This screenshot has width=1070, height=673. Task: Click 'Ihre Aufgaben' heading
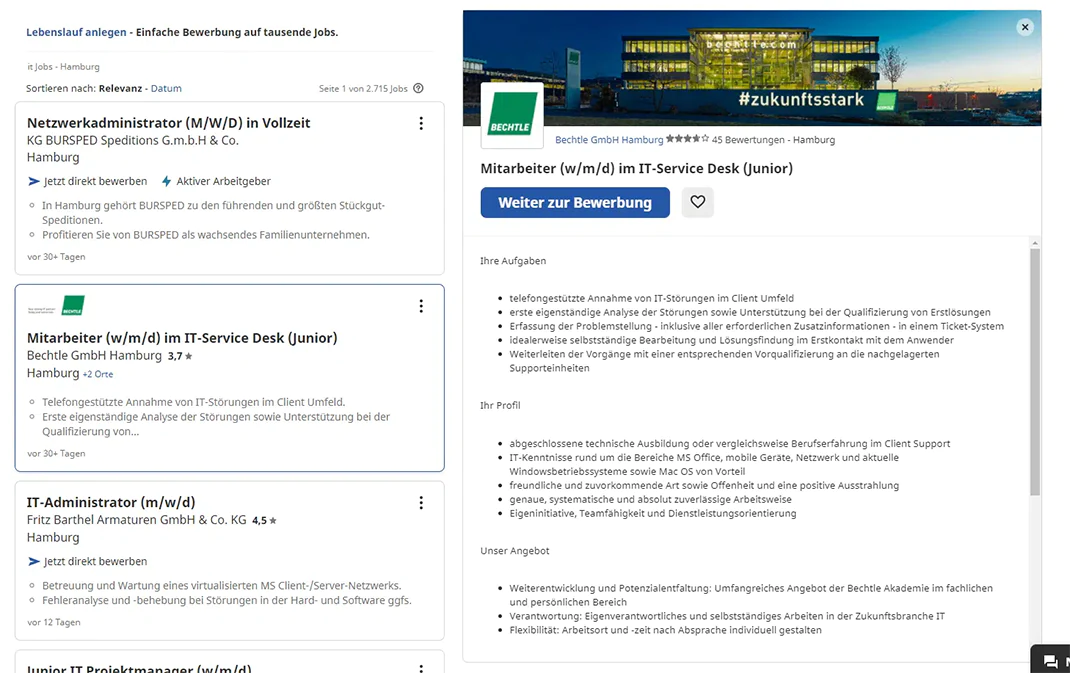[x=513, y=261]
